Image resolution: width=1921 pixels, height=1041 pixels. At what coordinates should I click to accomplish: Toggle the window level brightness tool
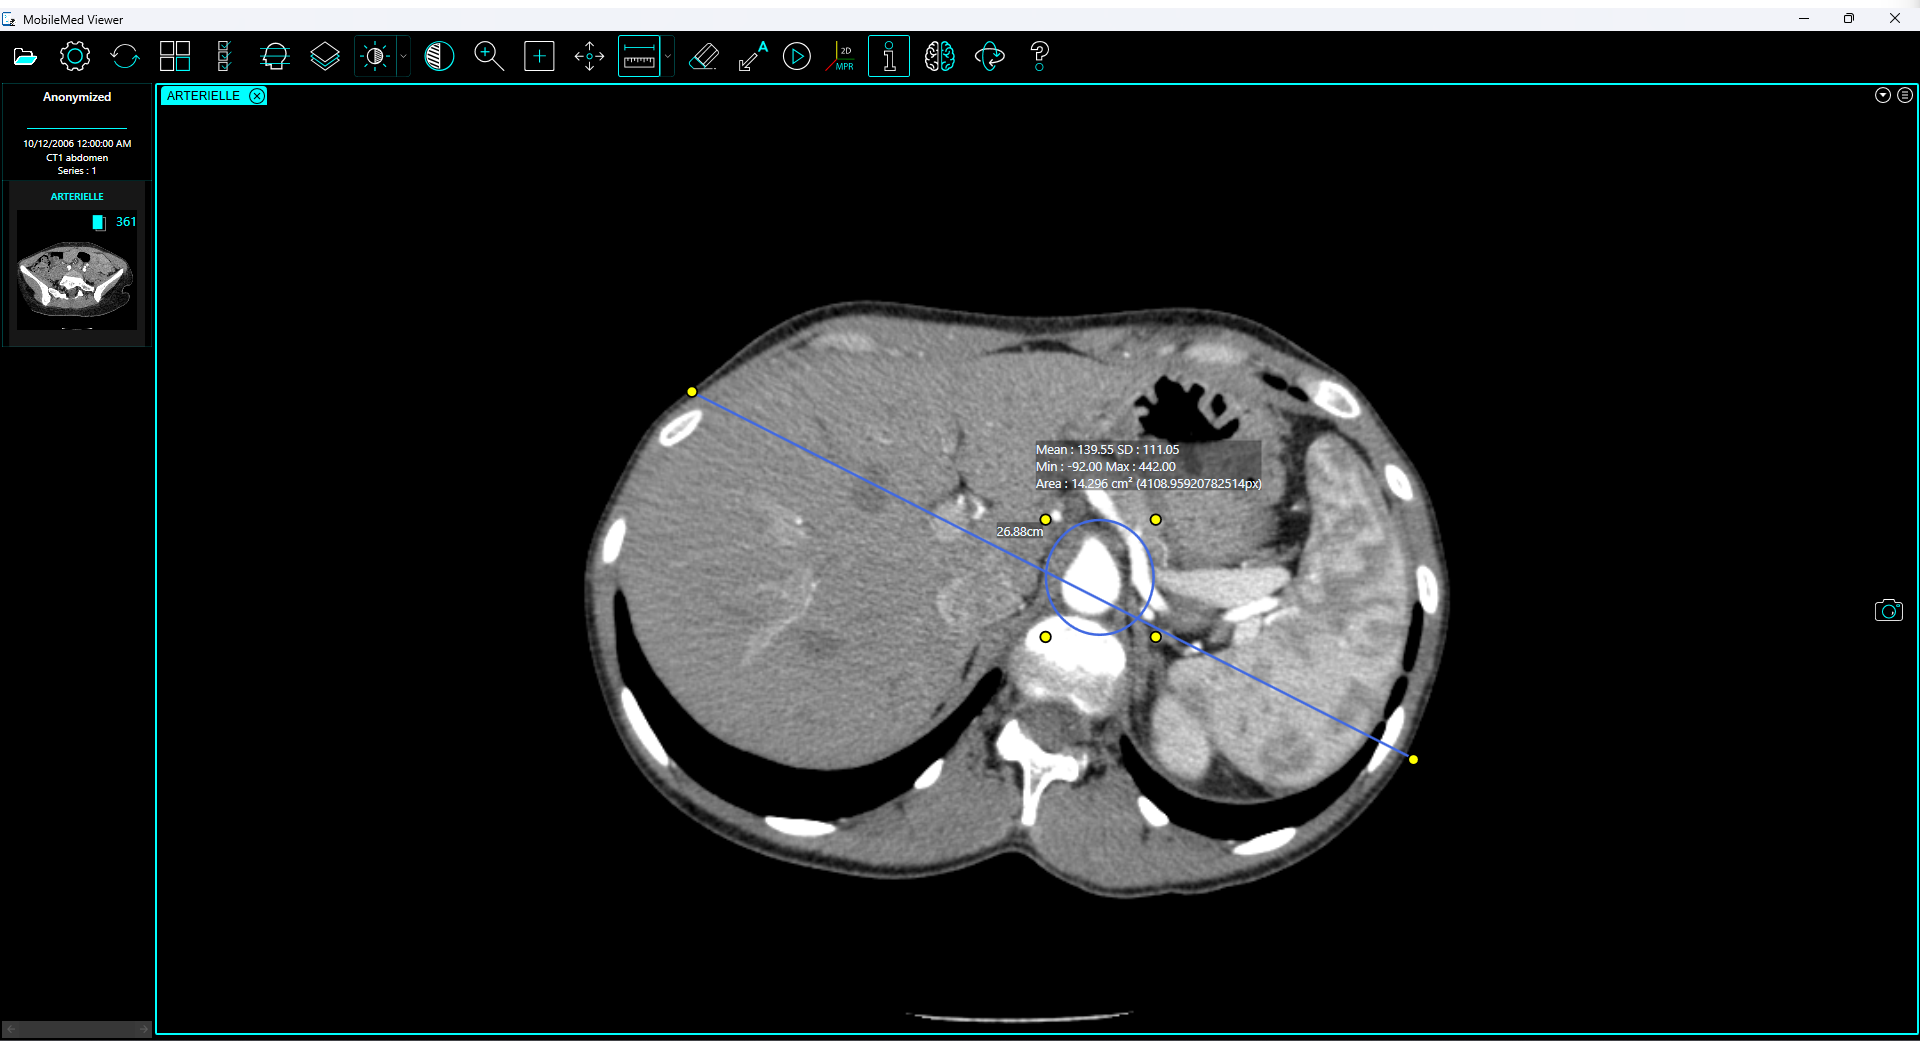[374, 56]
